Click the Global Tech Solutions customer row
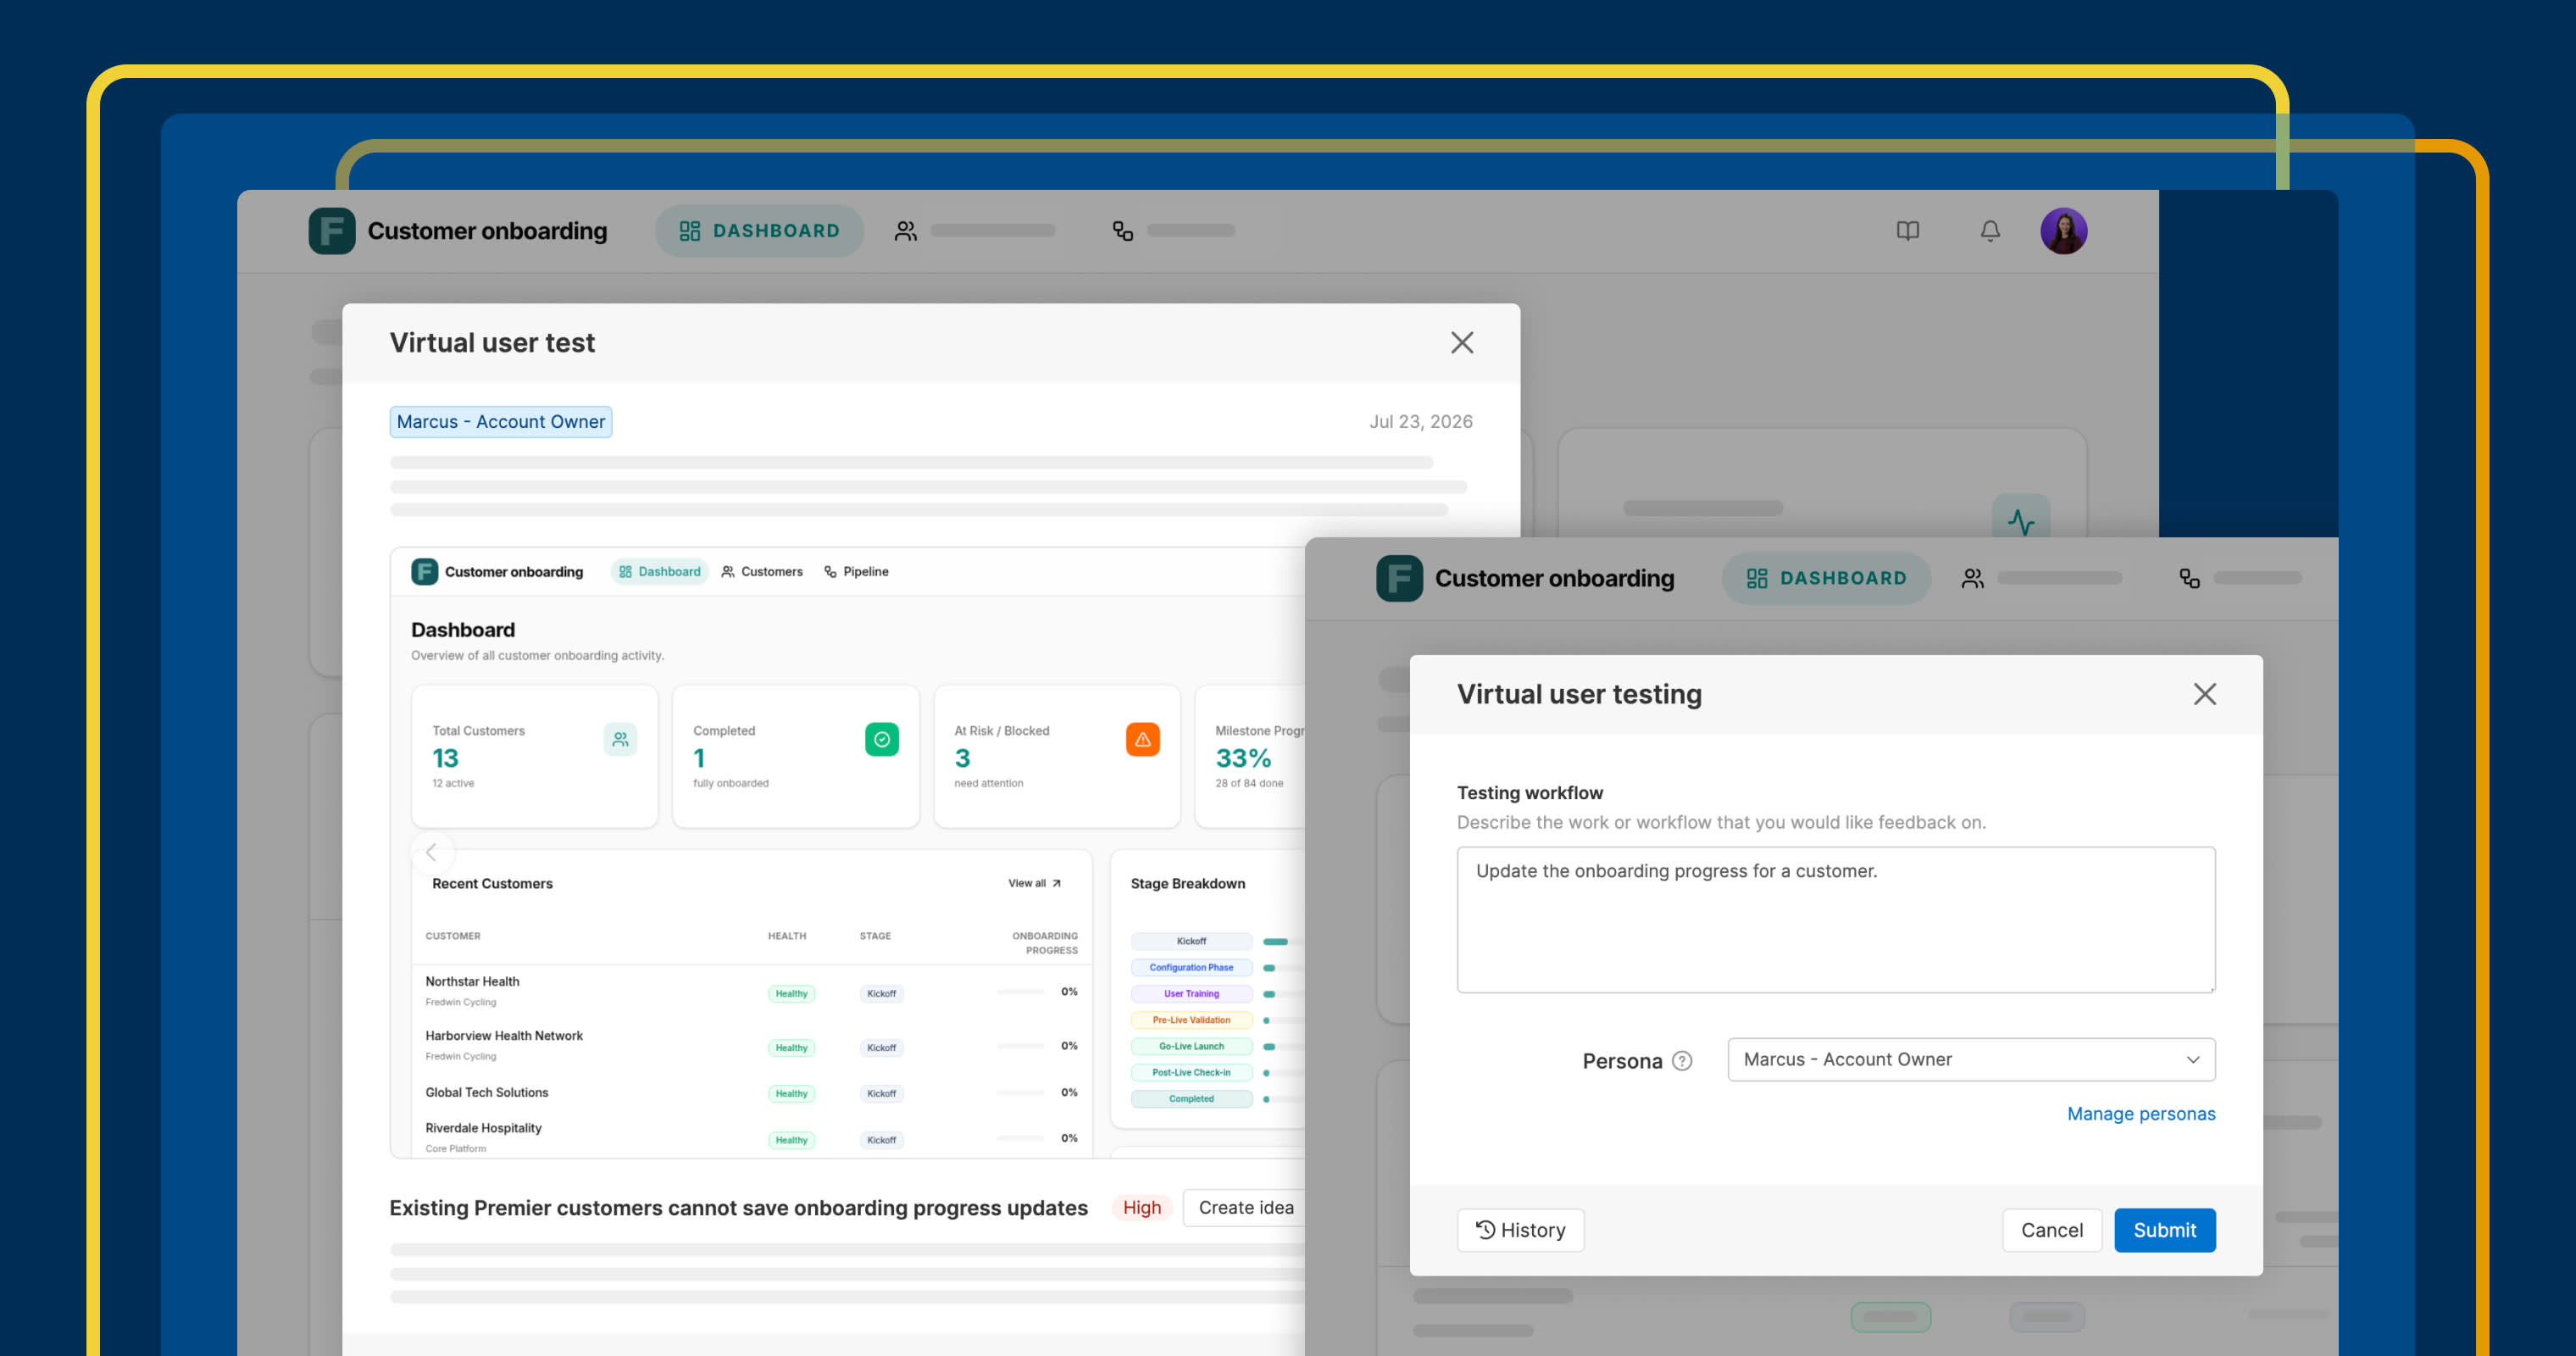The image size is (2576, 1356). (752, 1092)
